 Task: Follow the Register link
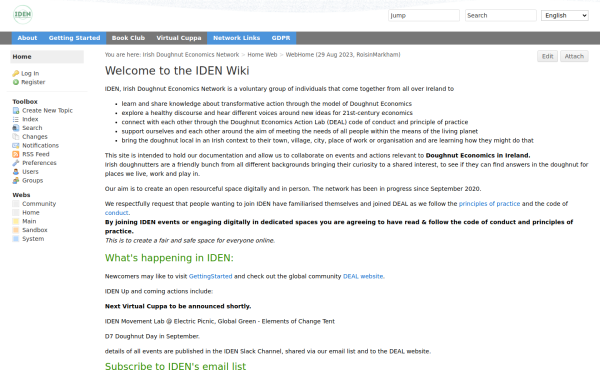[x=33, y=82]
